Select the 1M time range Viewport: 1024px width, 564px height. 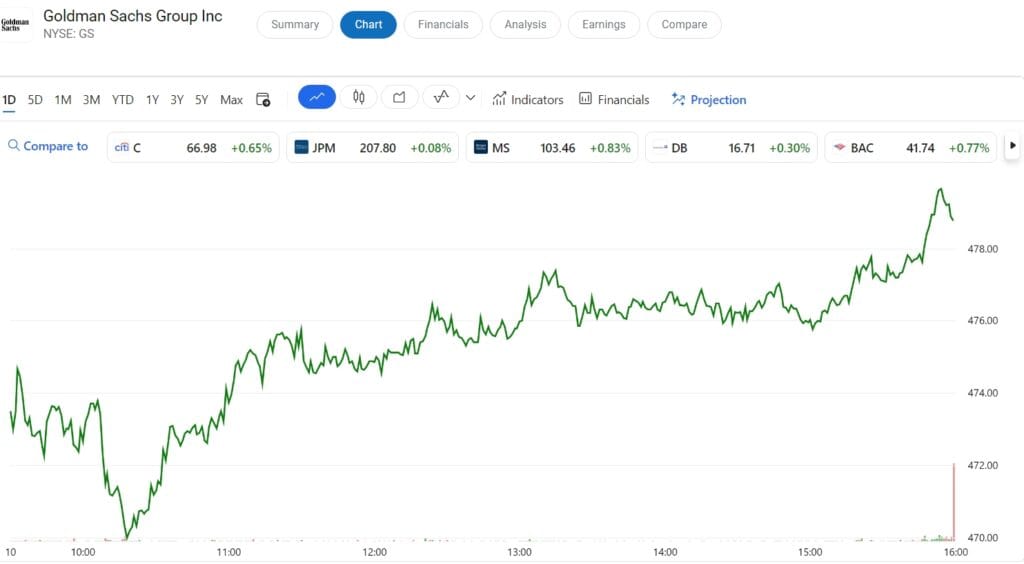point(63,100)
